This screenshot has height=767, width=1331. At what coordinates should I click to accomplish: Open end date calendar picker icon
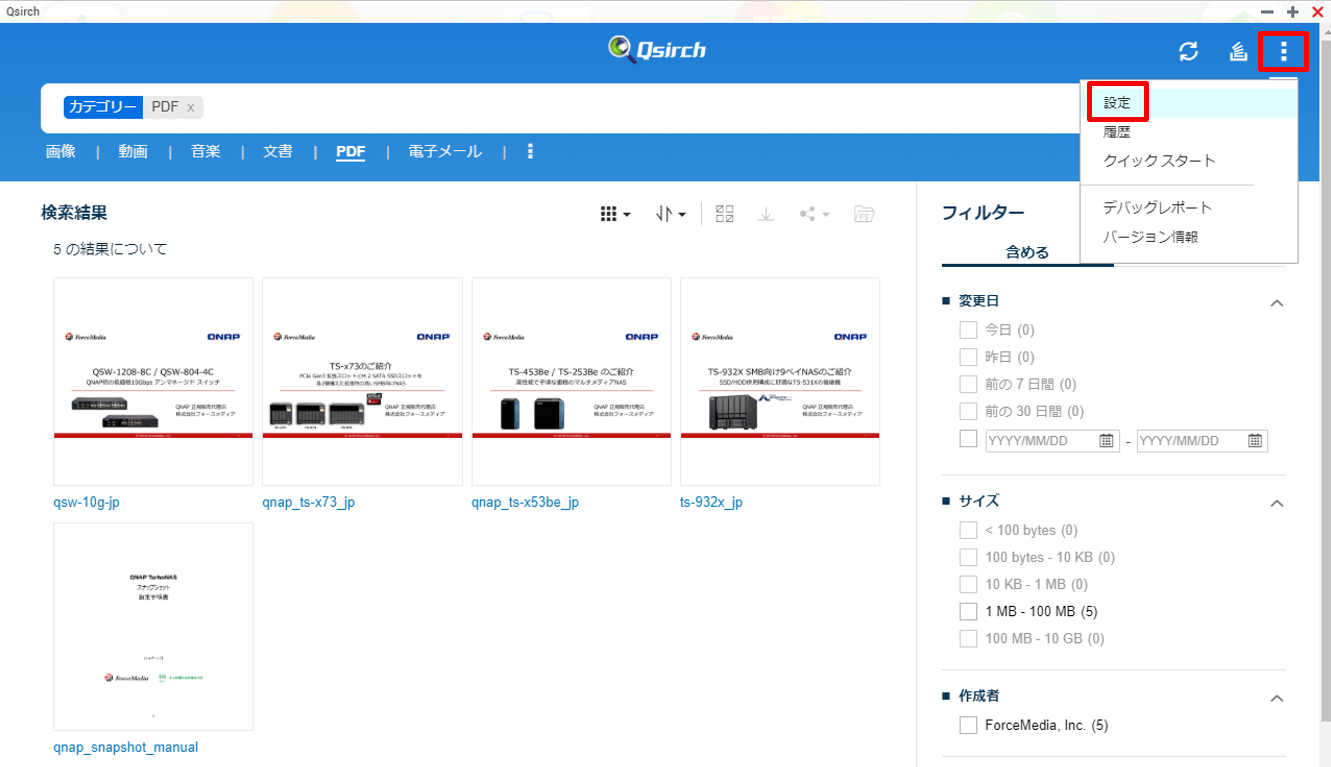click(1256, 441)
